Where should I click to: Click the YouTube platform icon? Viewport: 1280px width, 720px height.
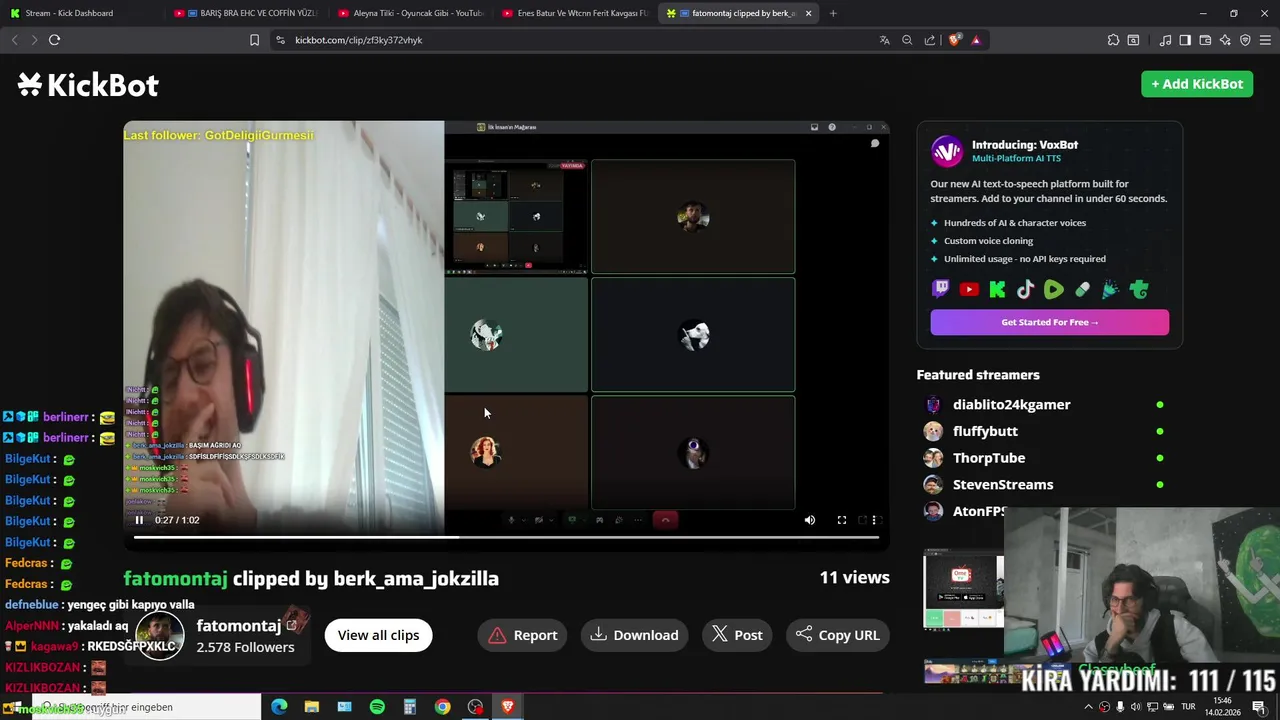point(969,290)
